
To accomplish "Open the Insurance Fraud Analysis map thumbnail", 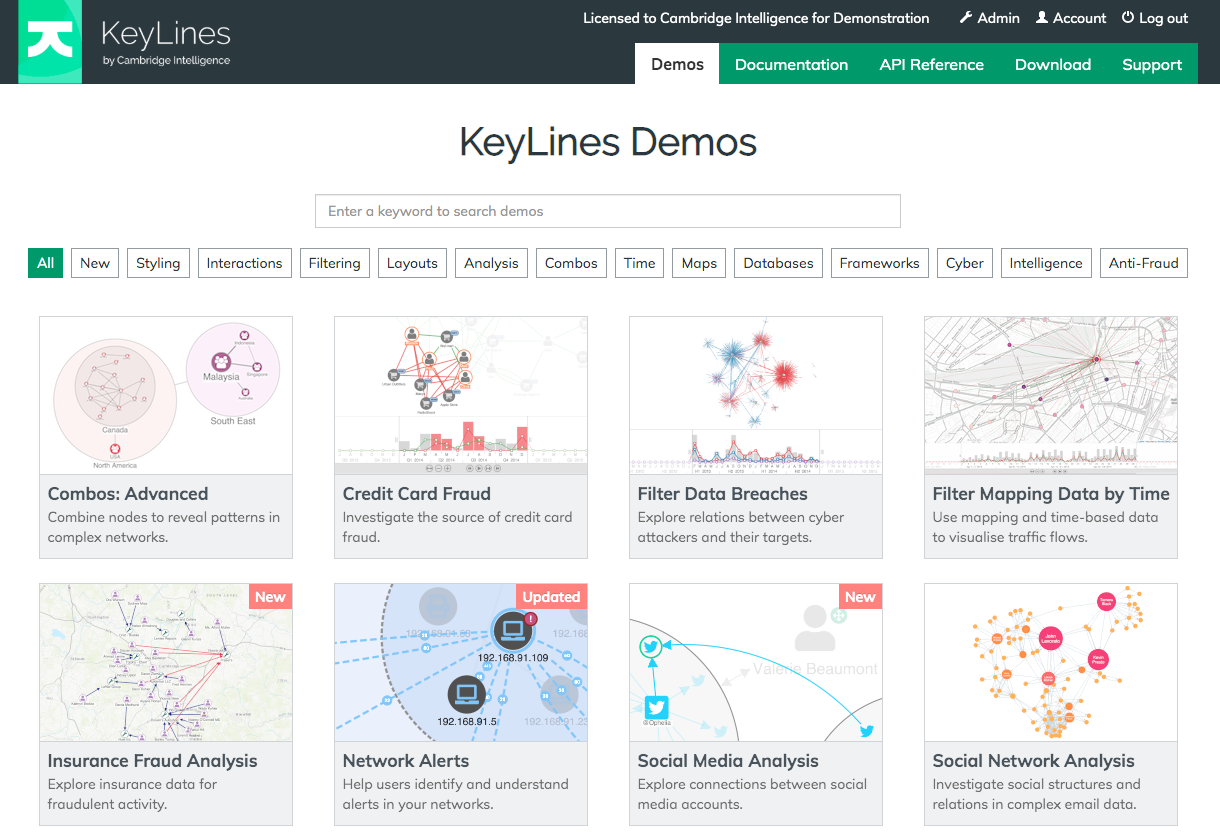I will 166,662.
